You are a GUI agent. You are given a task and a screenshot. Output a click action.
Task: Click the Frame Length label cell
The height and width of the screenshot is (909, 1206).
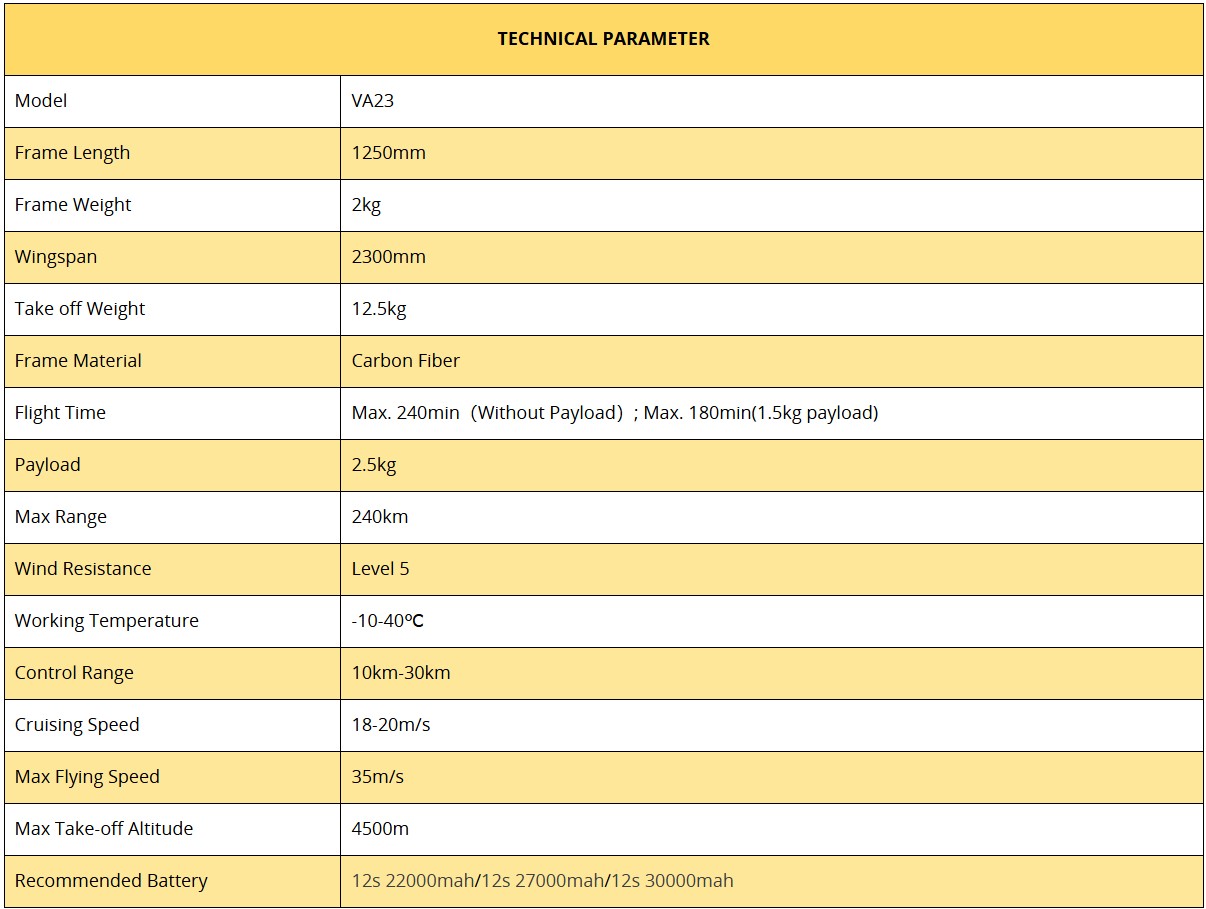(x=172, y=153)
